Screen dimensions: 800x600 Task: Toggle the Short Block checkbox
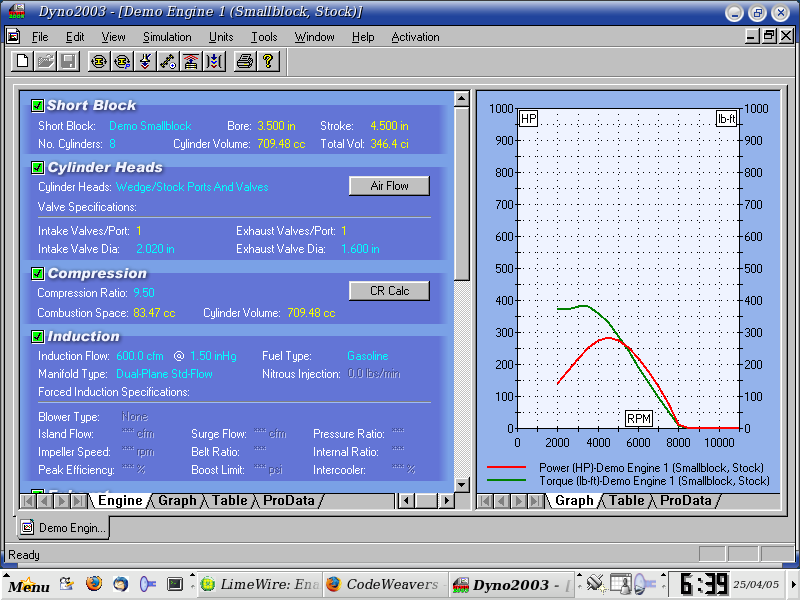tap(37, 106)
